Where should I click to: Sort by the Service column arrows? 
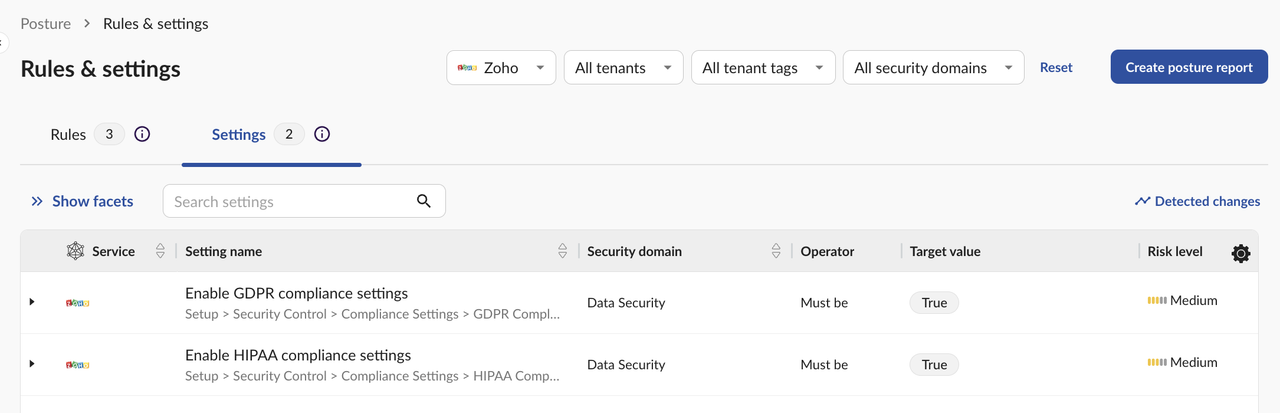pyautogui.click(x=160, y=252)
